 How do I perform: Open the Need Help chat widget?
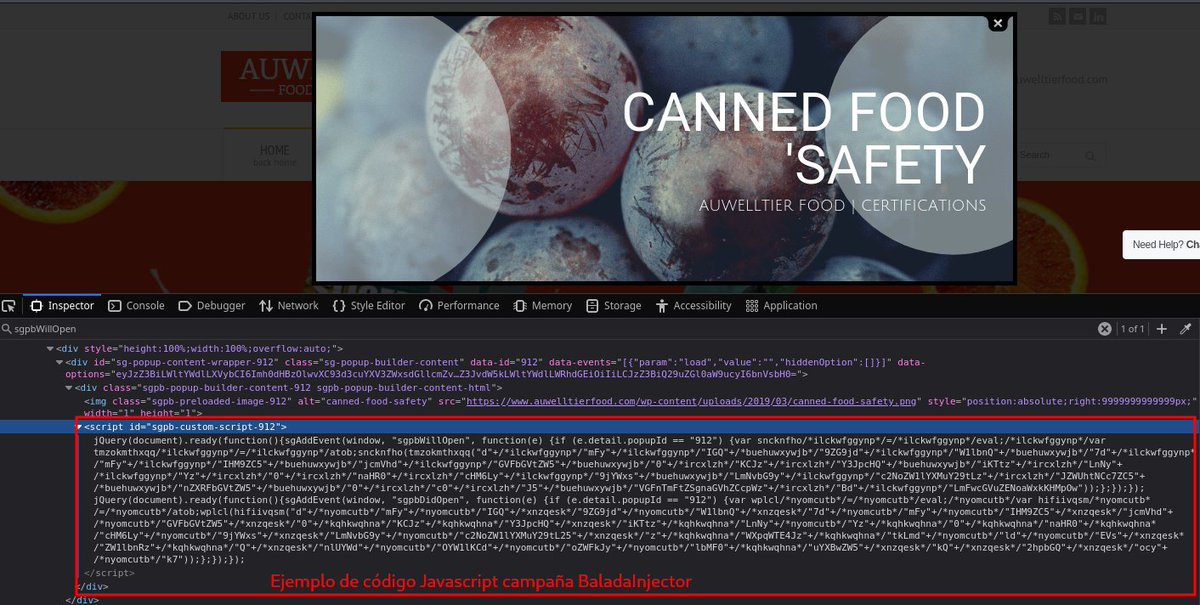click(1161, 244)
